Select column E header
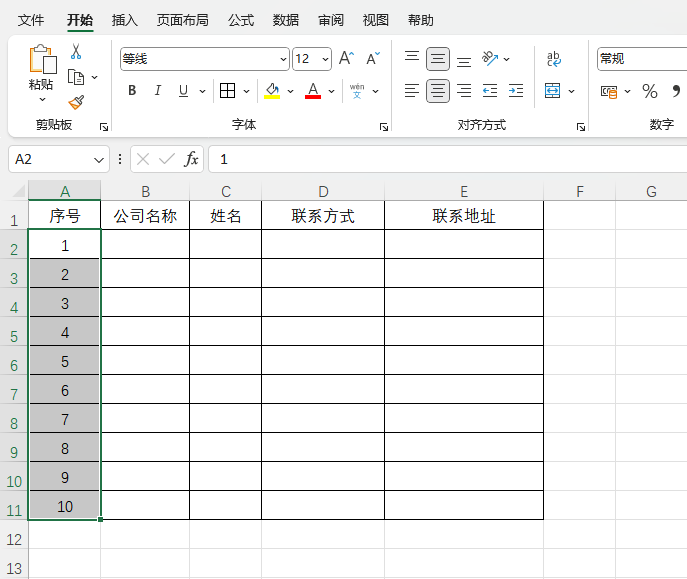The height and width of the screenshot is (579, 687). 464,191
